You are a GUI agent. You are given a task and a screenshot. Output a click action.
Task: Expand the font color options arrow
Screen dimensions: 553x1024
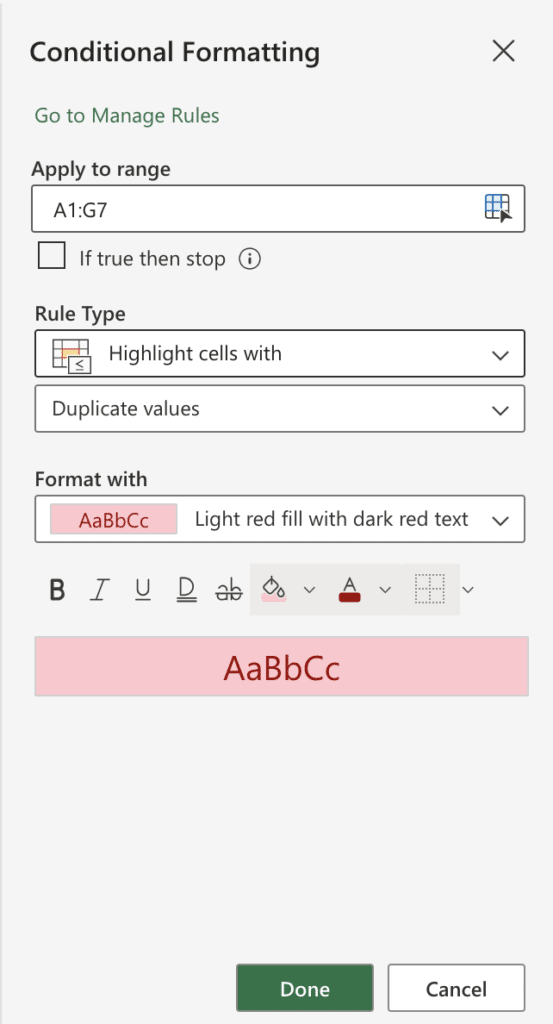(x=385, y=590)
